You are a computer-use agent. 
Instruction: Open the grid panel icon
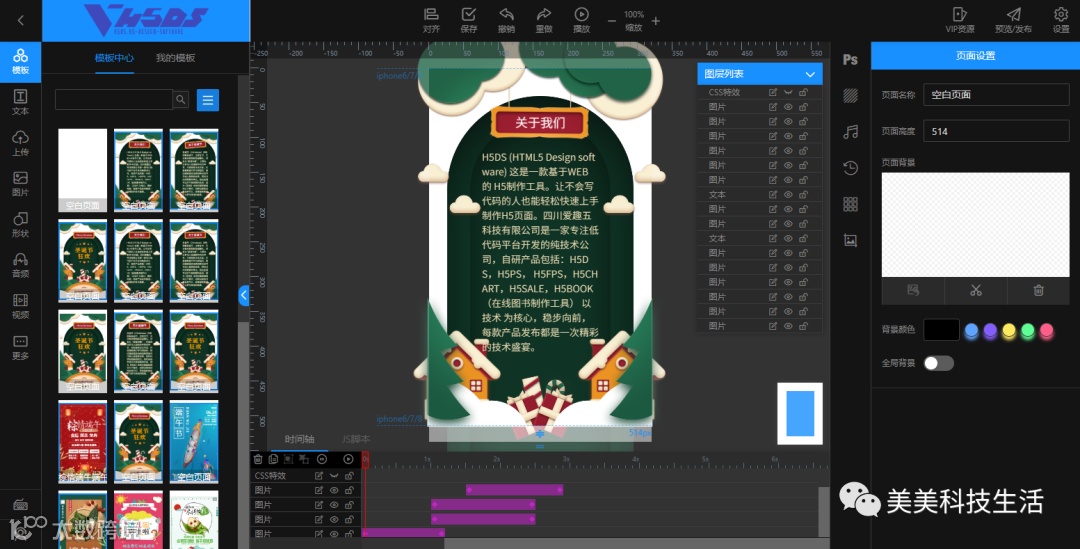(x=851, y=204)
